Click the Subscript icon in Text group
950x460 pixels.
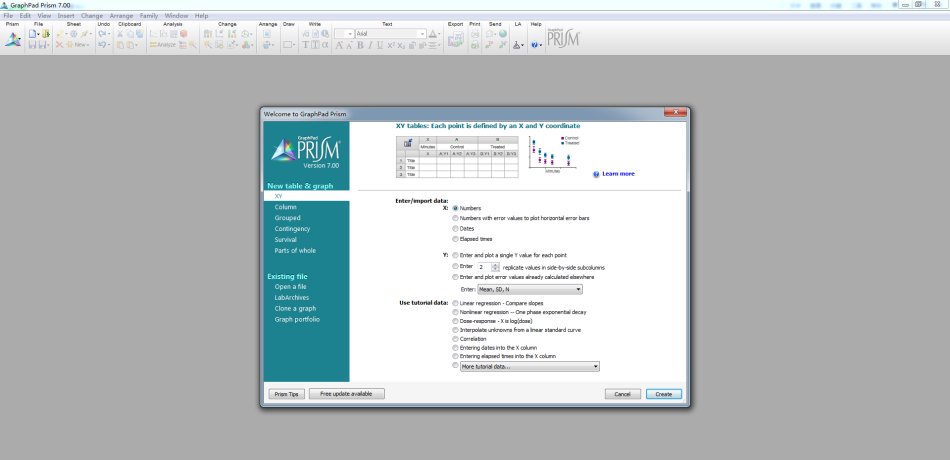[401, 45]
